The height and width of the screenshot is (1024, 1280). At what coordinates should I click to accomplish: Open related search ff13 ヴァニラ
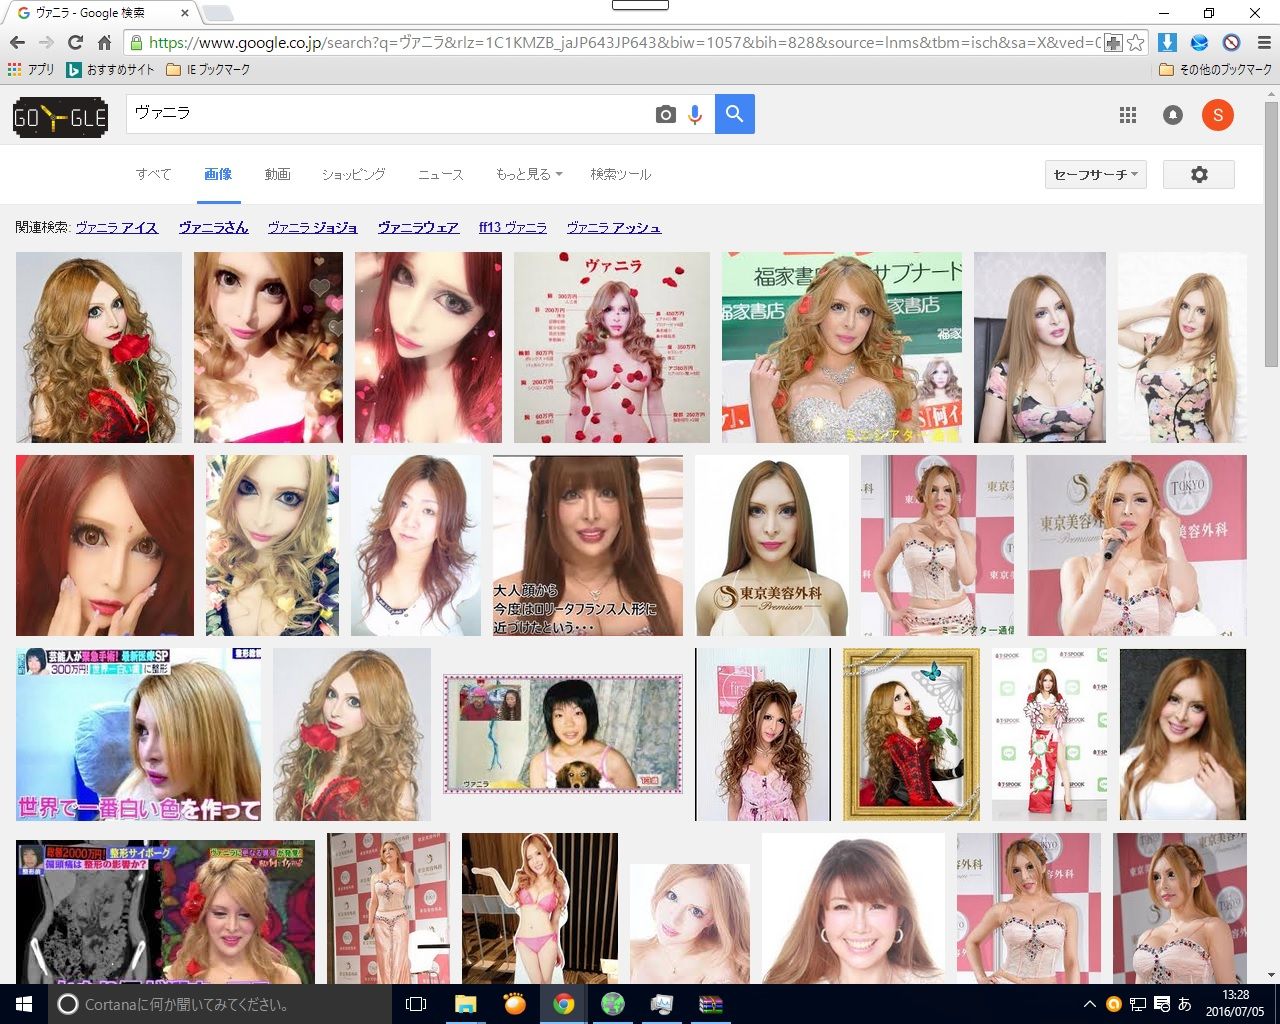point(513,228)
